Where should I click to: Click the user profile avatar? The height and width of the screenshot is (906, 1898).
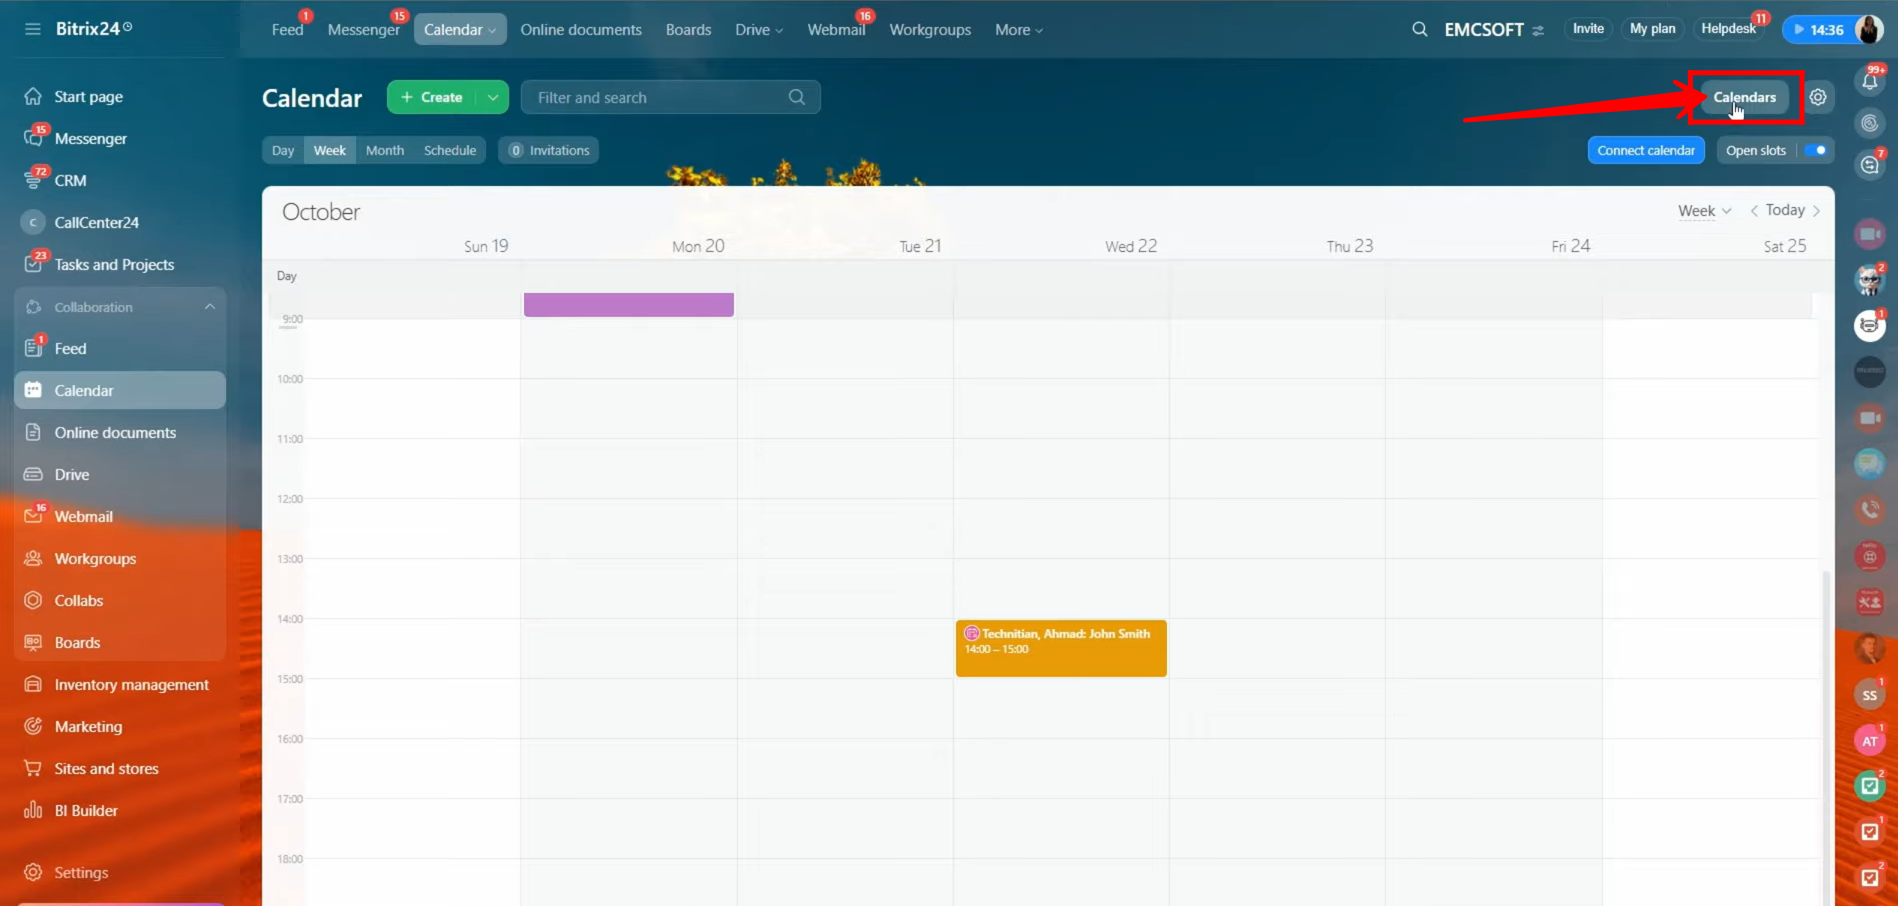[x=1867, y=29]
